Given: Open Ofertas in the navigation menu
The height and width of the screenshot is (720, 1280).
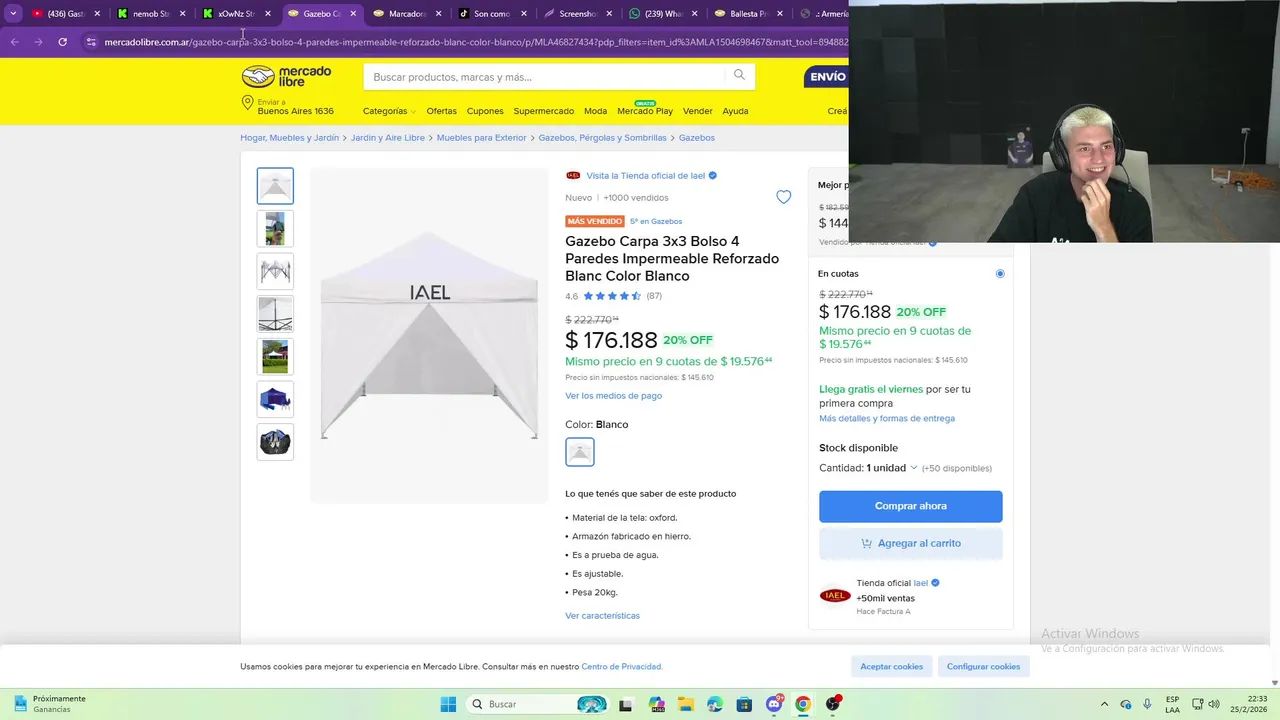Looking at the screenshot, I should click(x=441, y=111).
